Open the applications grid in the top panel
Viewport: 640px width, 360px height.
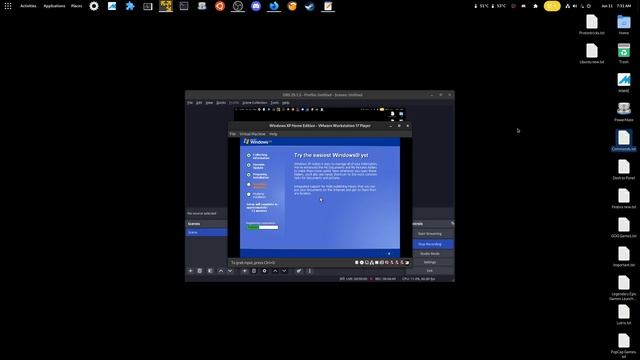click(8, 6)
